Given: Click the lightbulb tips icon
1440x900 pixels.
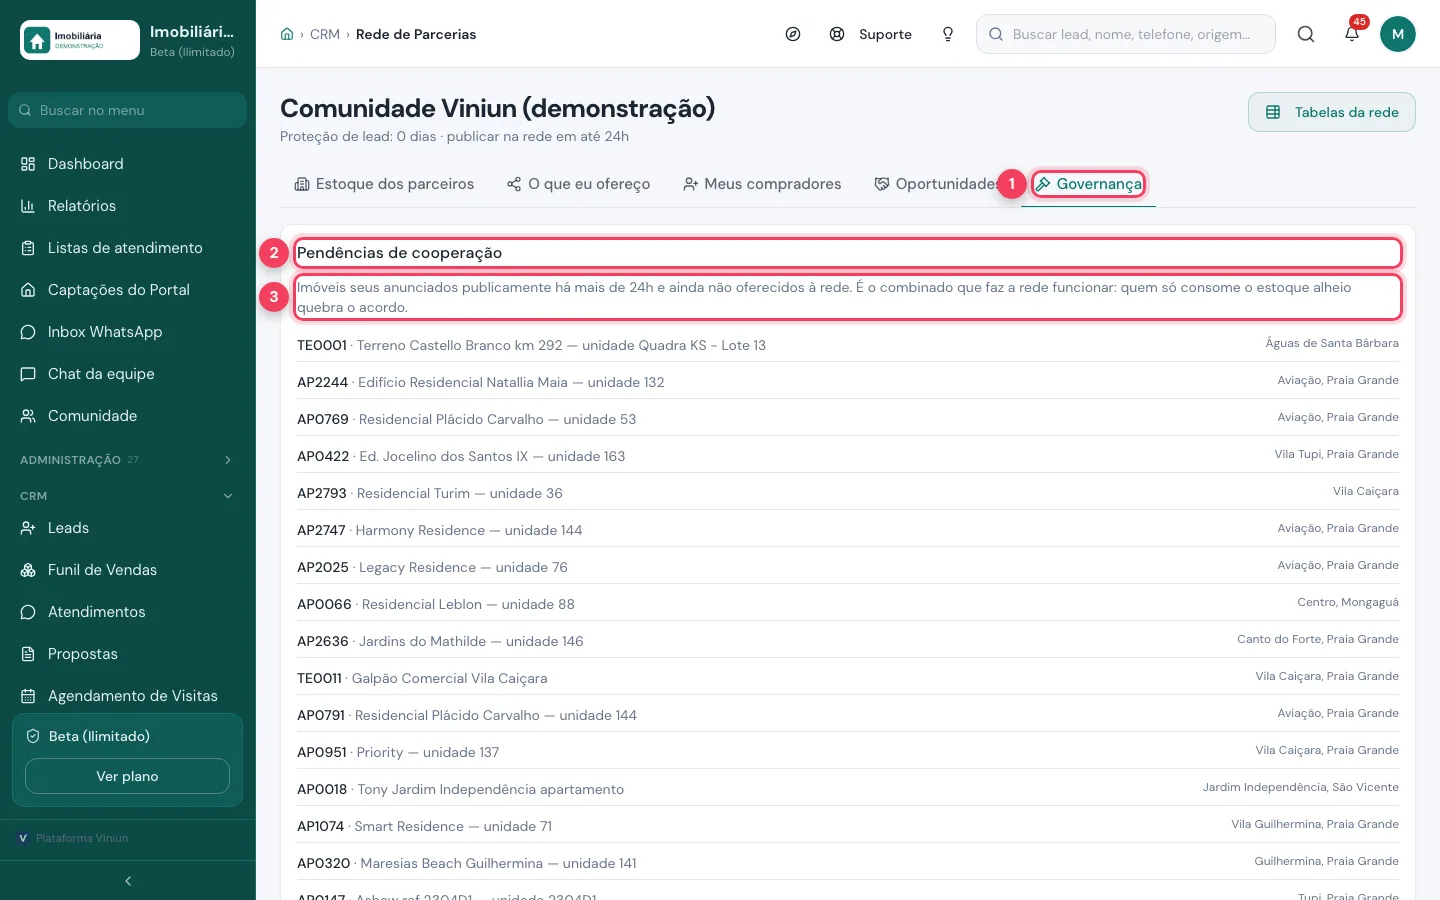Looking at the screenshot, I should coord(948,34).
